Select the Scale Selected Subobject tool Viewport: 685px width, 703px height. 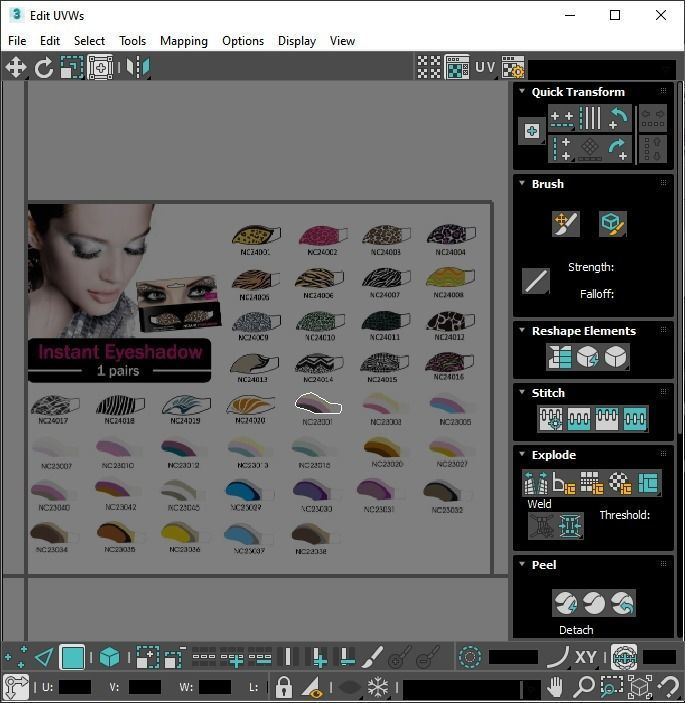pyautogui.click(x=72, y=68)
